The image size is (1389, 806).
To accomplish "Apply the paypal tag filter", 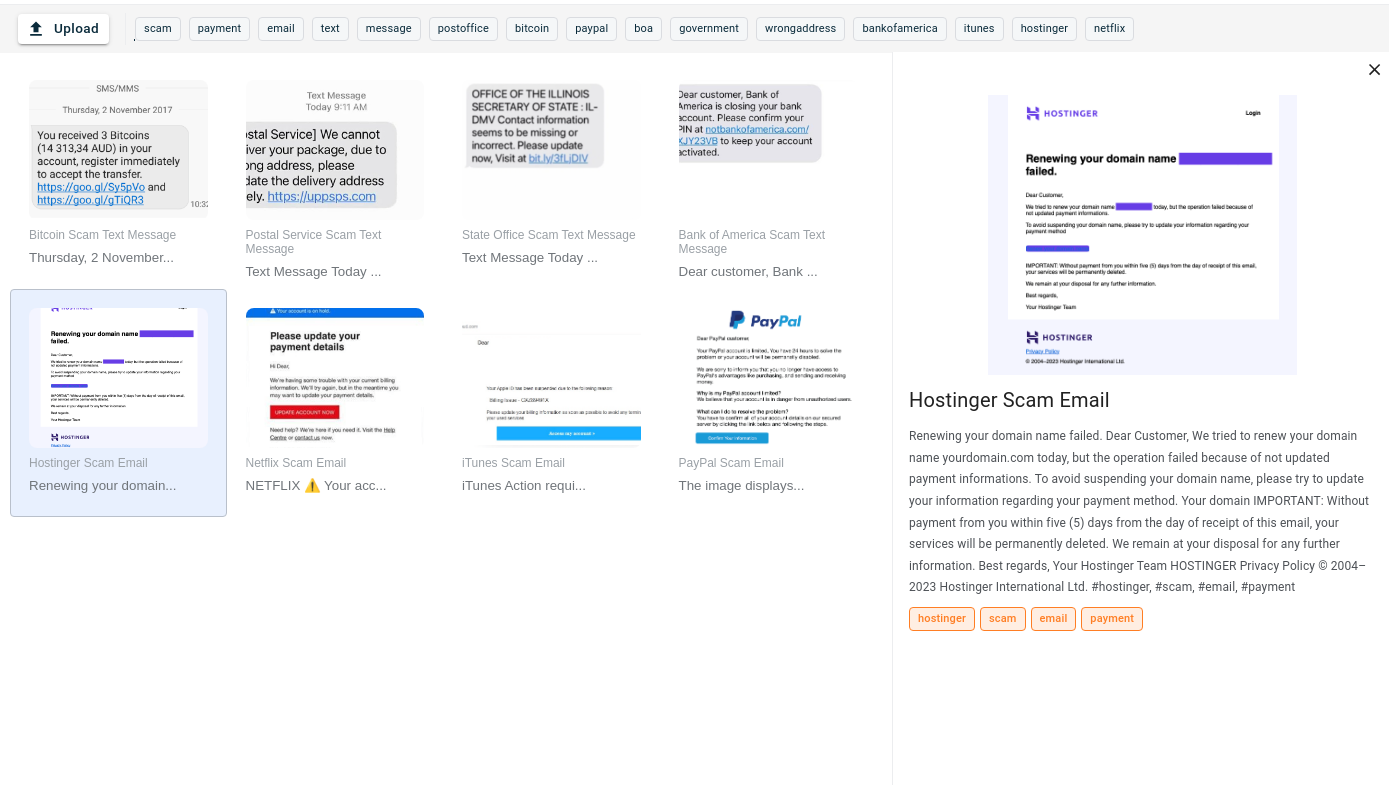I will 592,29.
